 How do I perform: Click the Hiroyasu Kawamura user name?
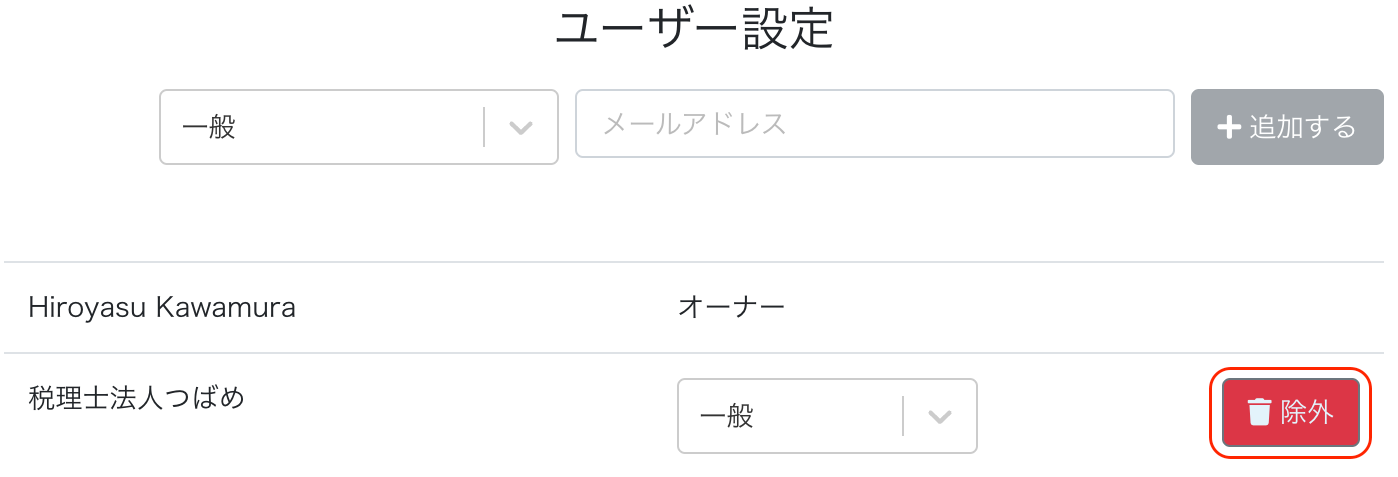162,307
